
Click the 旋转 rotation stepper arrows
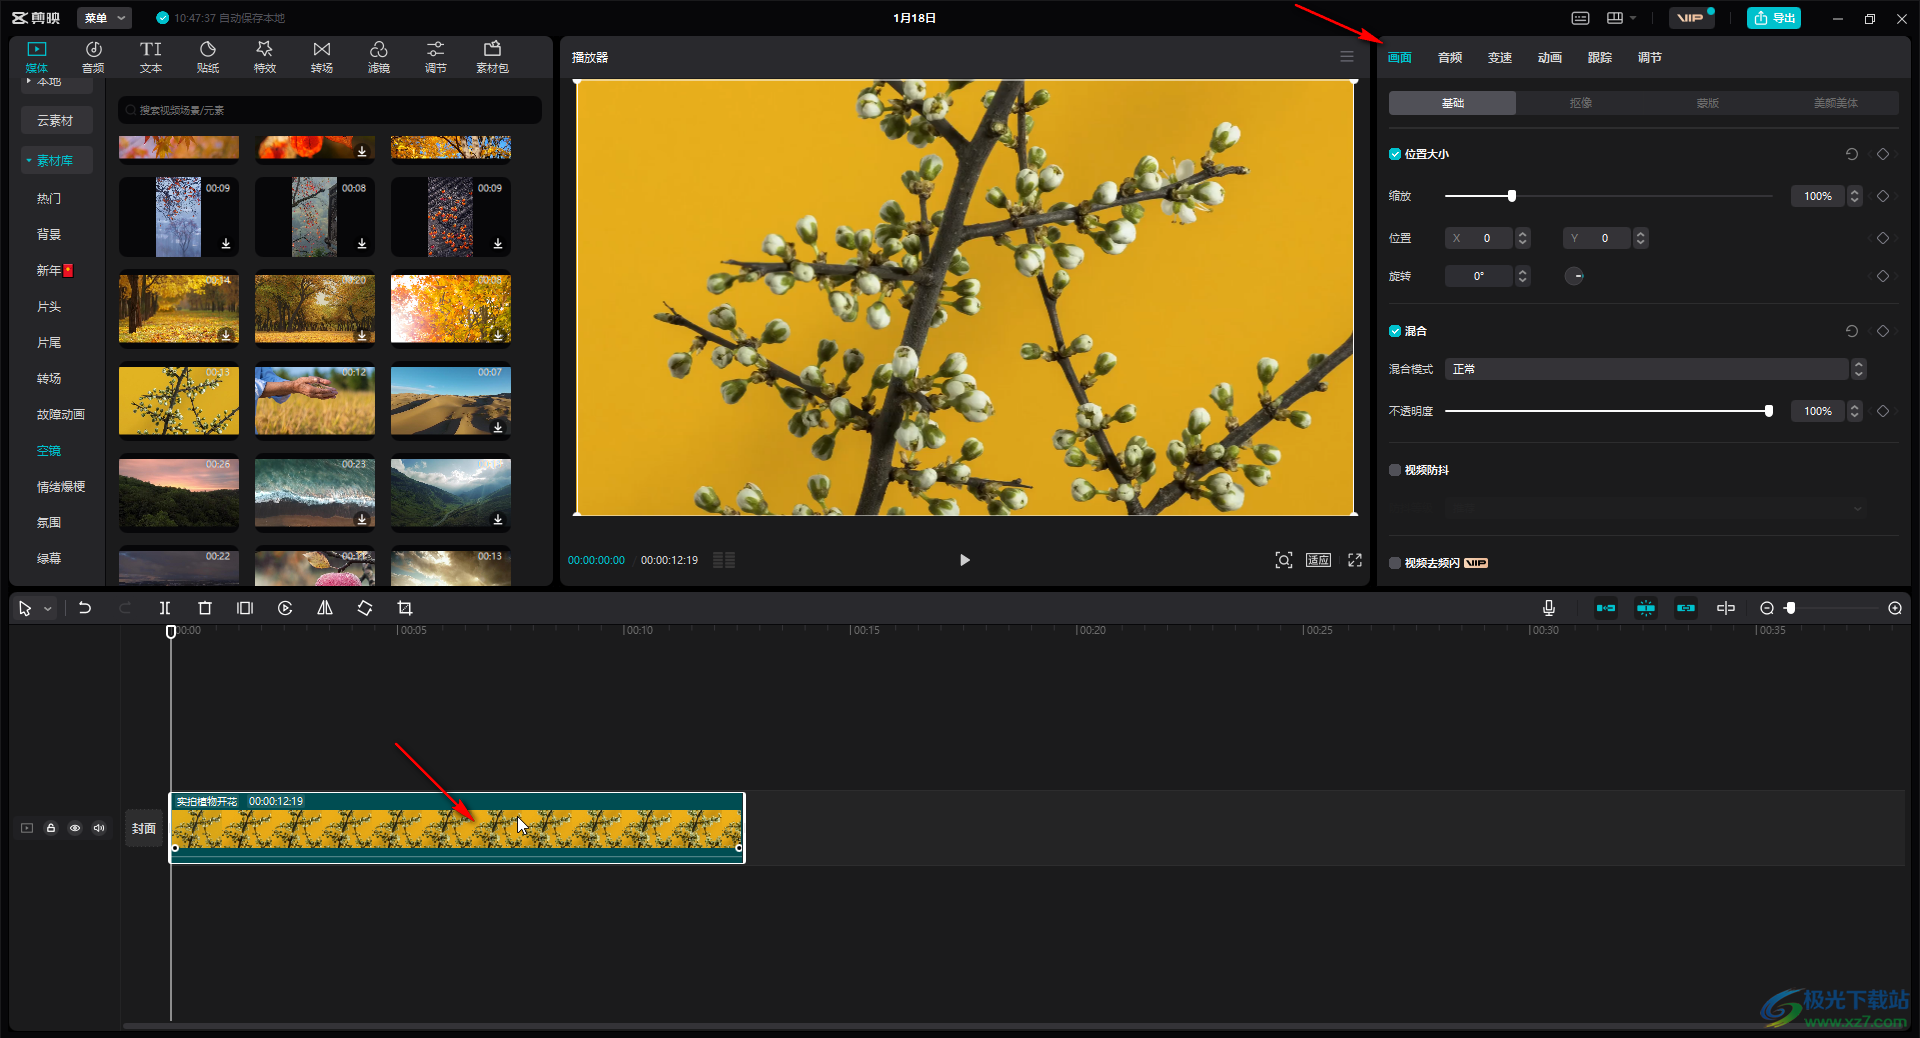(1523, 276)
